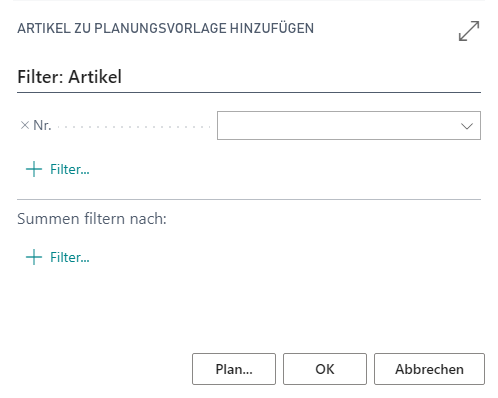Screen dimensions: 498x398
Task: Click the blank space right of the upper Filter... link
Action: (x=283, y=169)
